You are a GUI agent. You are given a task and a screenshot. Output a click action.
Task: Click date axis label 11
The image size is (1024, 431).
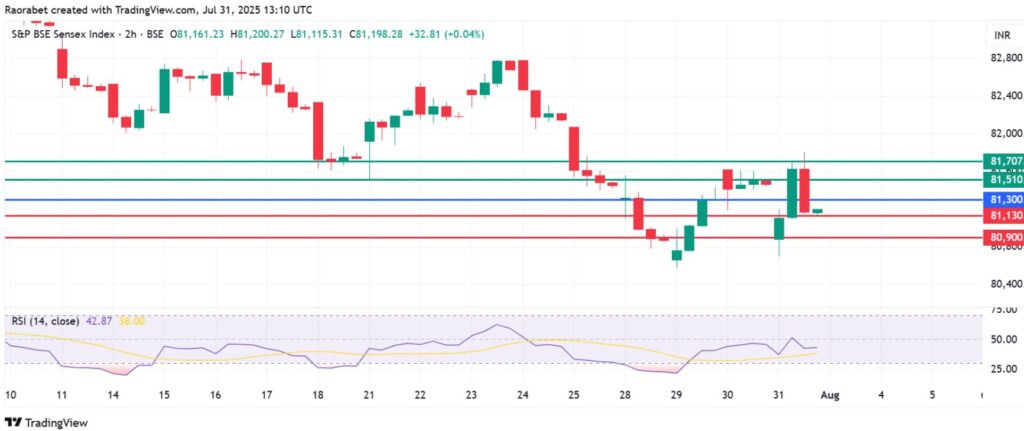coord(61,395)
